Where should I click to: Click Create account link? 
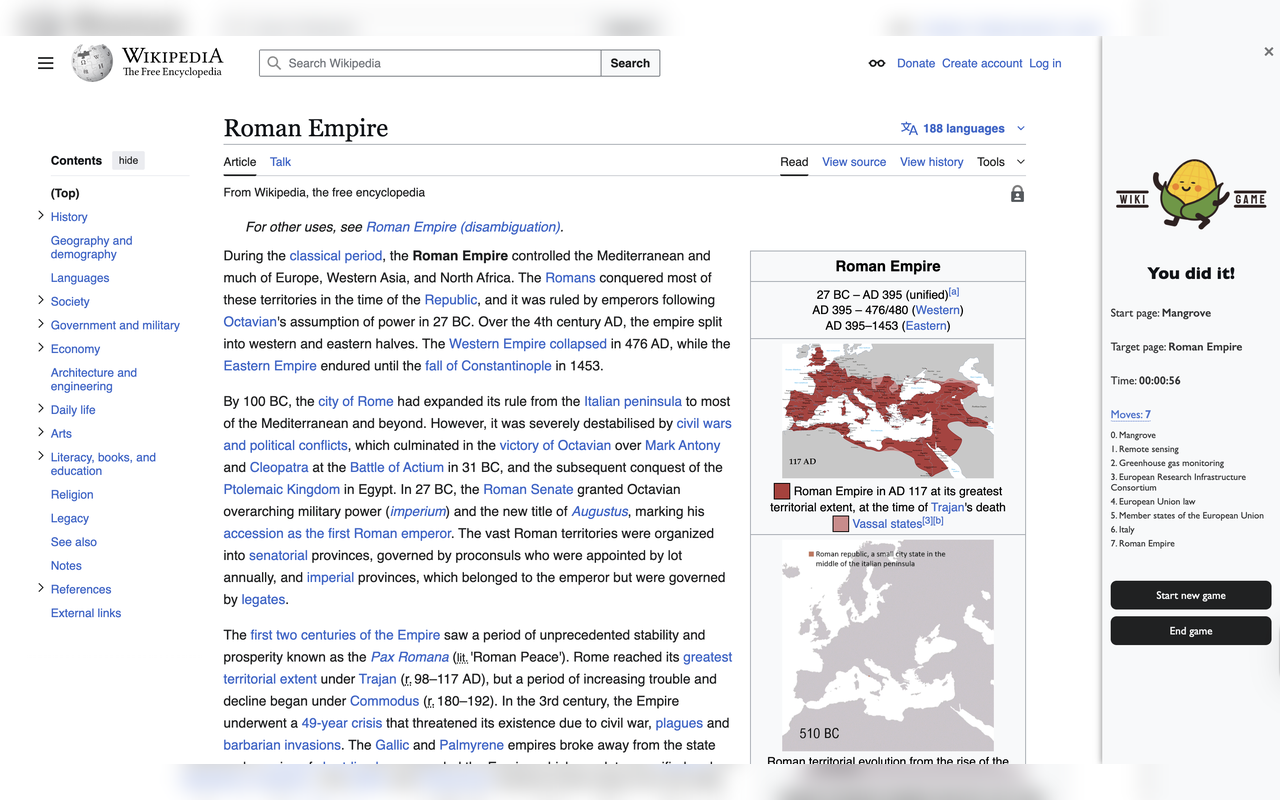(982, 63)
